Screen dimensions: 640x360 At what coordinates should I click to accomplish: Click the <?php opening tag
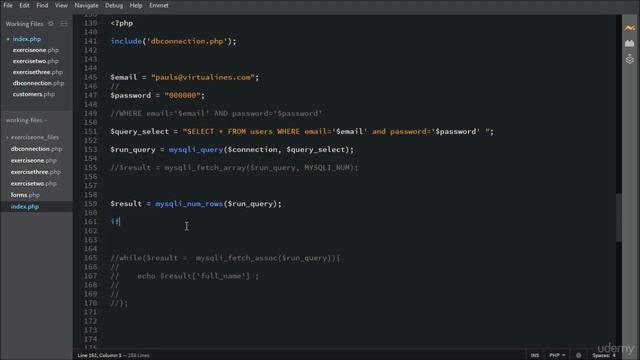[122, 23]
